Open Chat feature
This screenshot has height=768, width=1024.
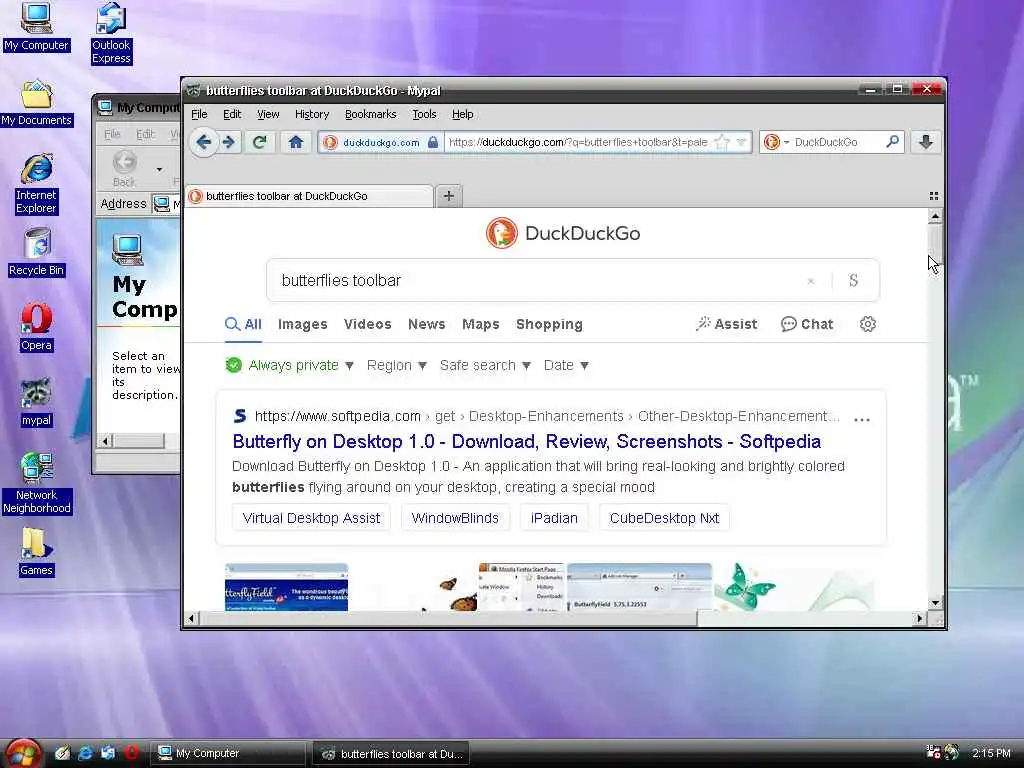[807, 324]
